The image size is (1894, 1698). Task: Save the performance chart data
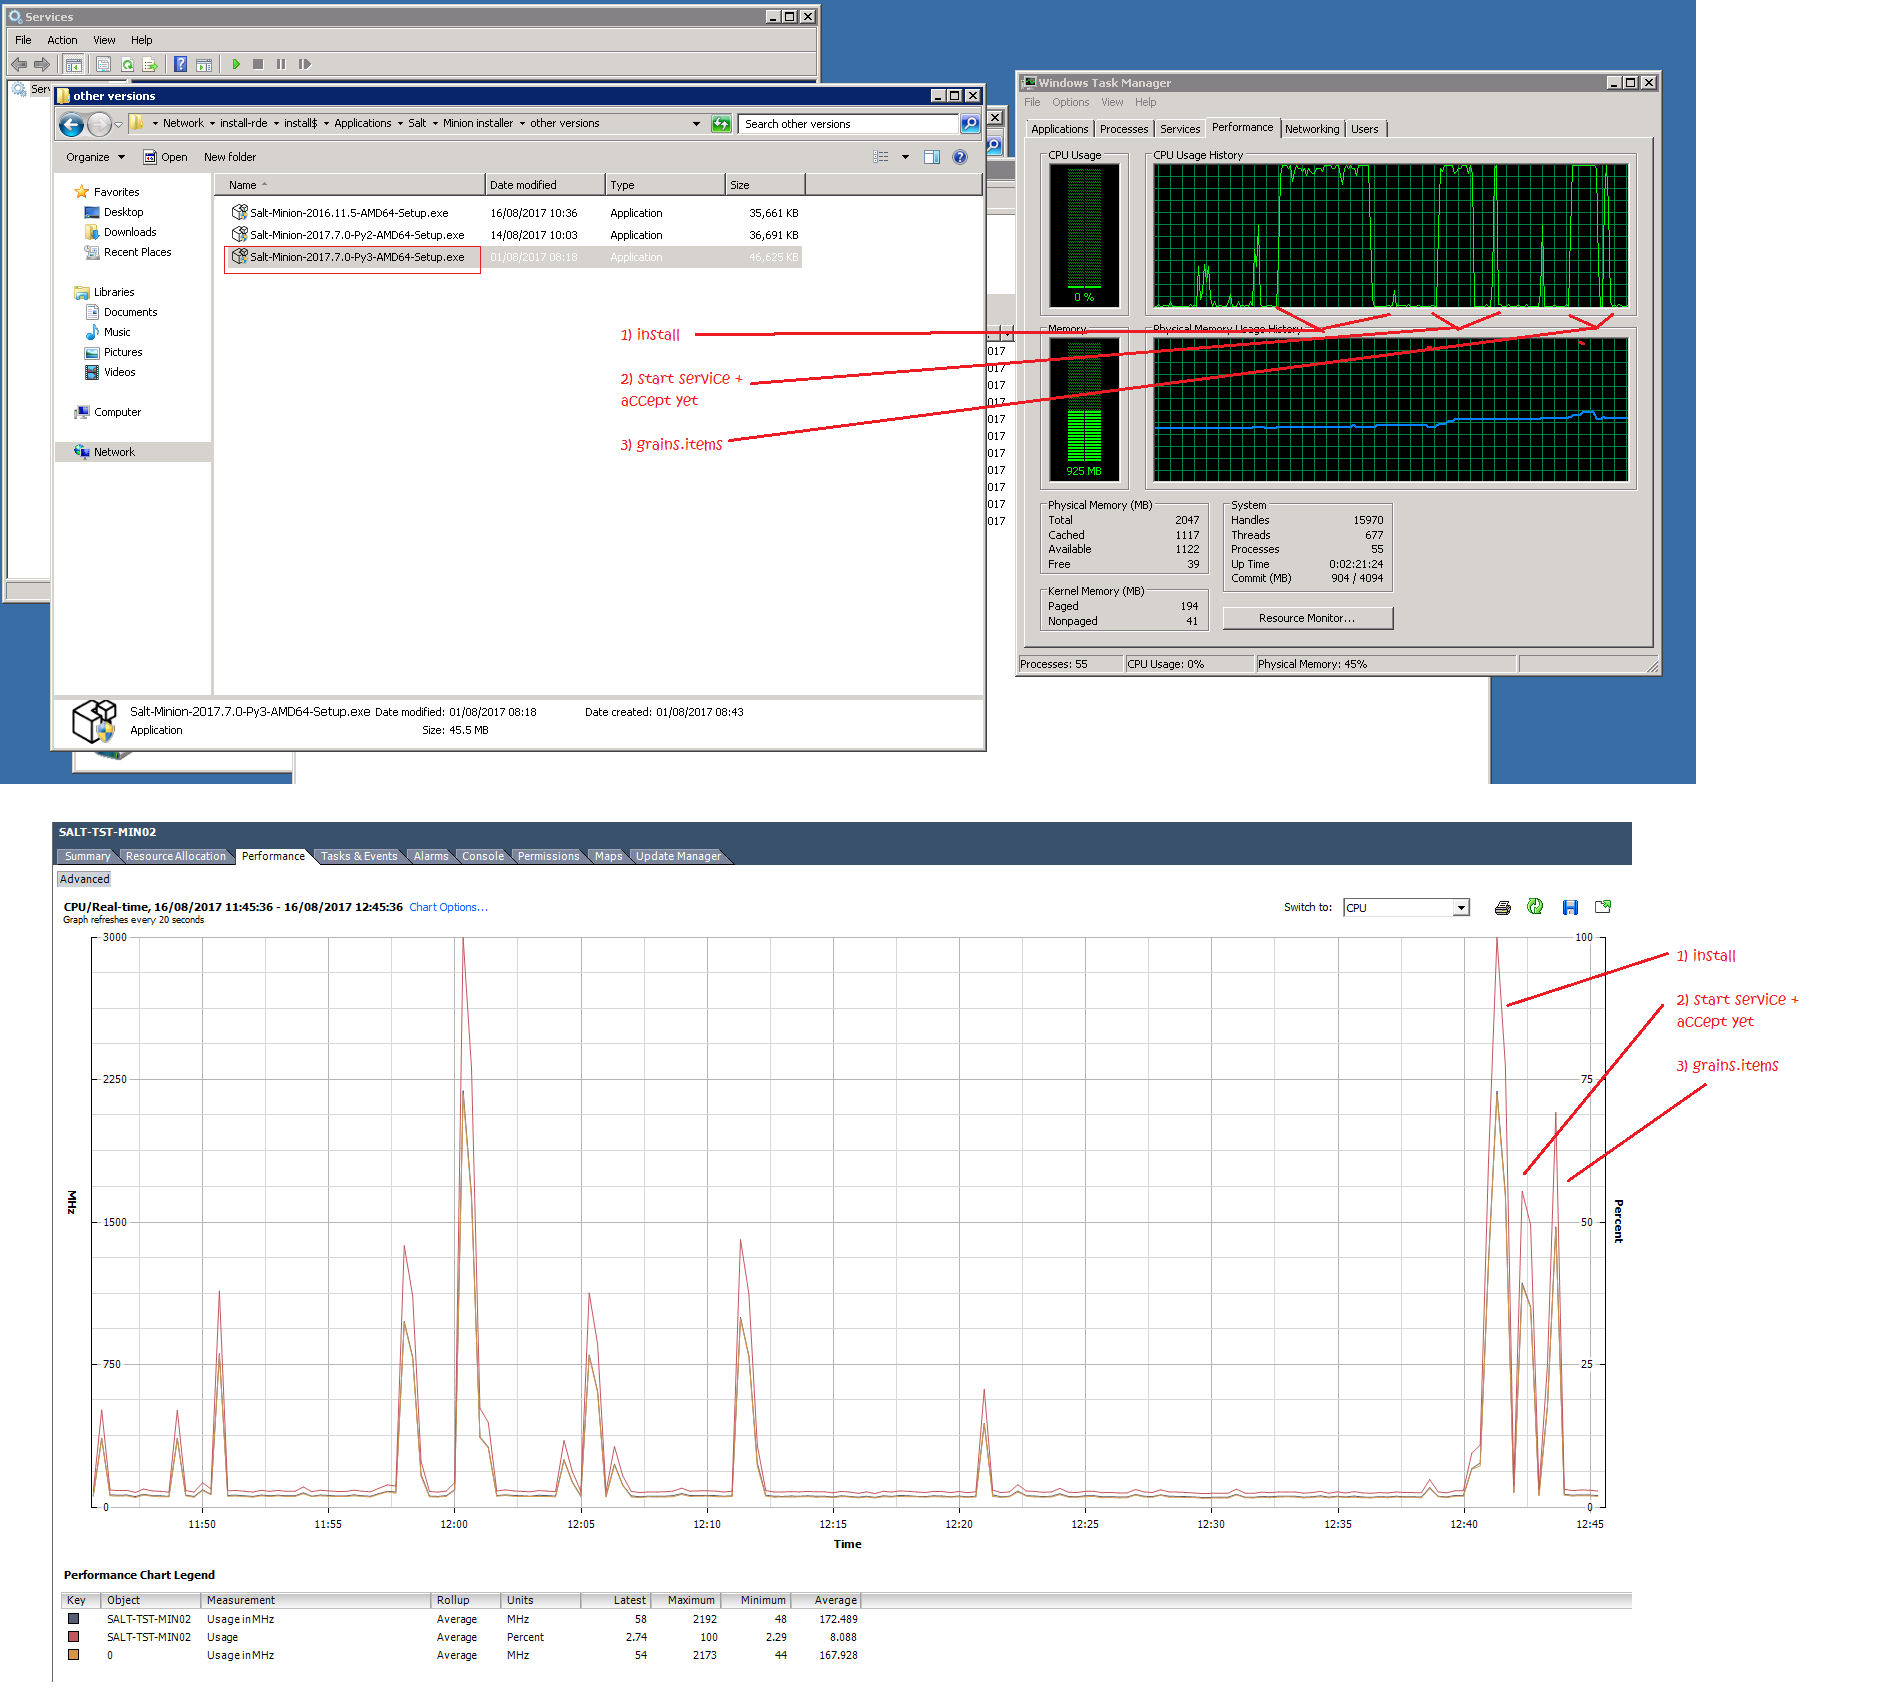(1570, 907)
